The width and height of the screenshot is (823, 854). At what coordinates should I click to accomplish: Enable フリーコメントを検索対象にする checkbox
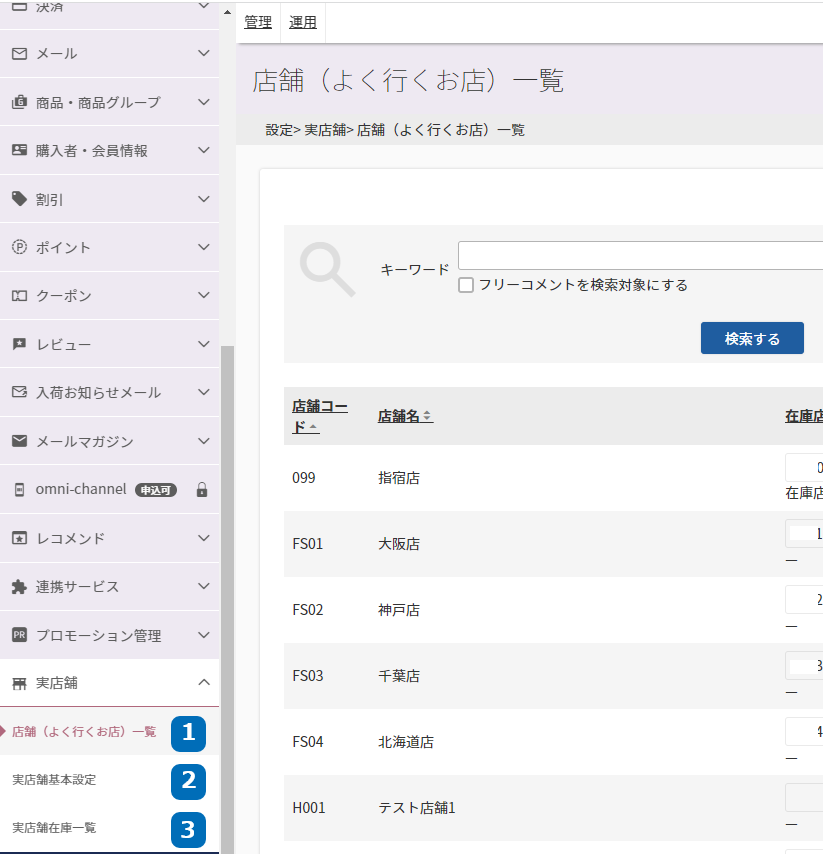tap(466, 285)
